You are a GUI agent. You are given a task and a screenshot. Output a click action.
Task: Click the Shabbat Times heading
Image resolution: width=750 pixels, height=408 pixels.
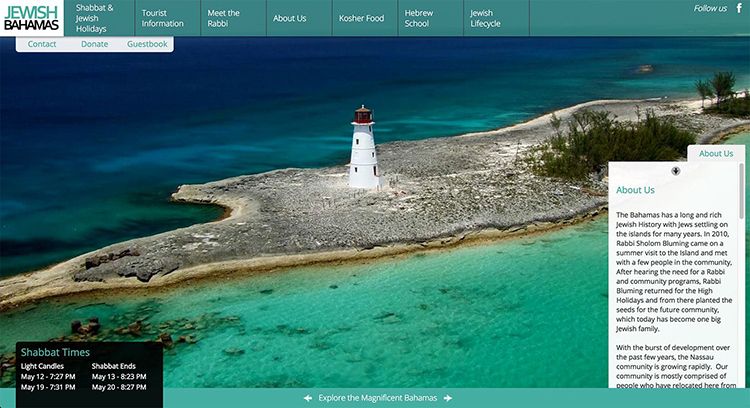(x=55, y=353)
